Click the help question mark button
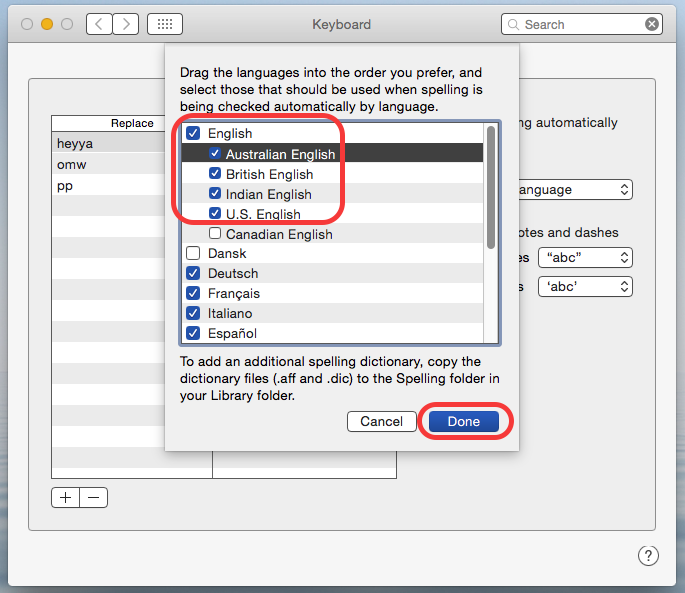 [647, 556]
